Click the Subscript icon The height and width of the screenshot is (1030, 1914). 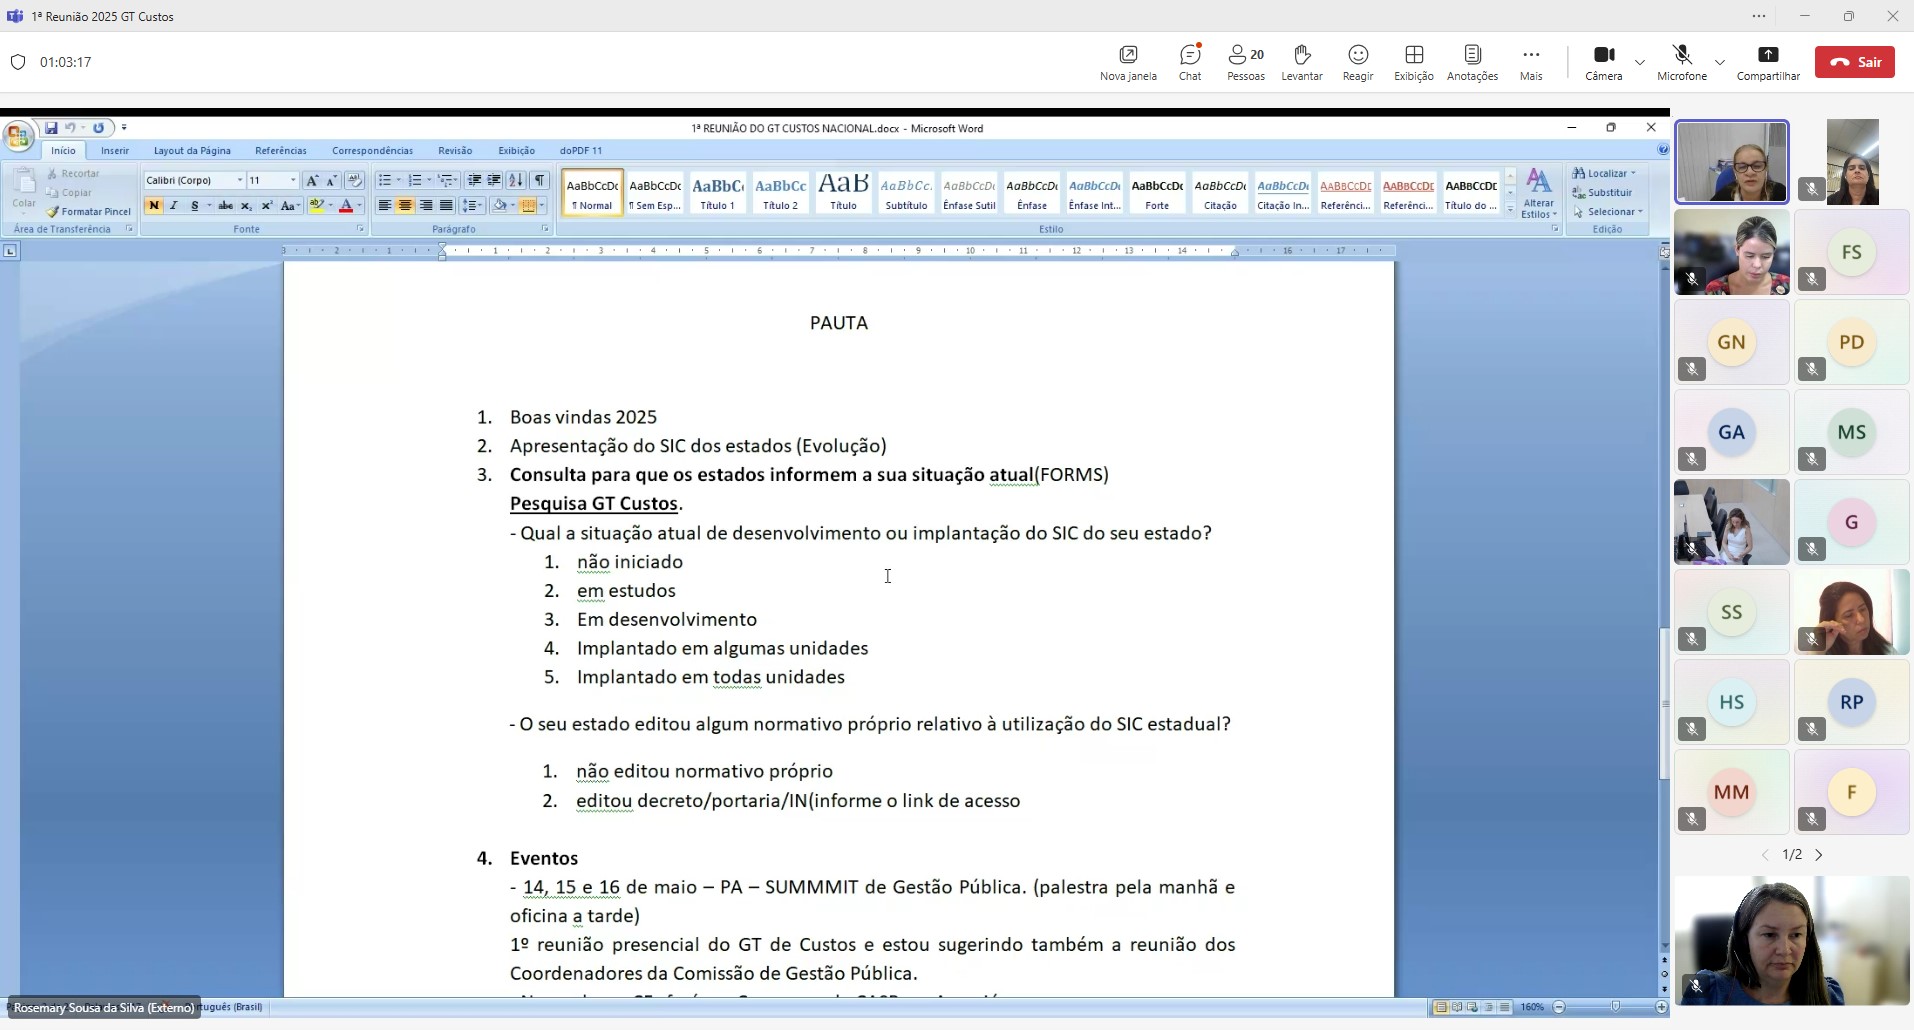[246, 206]
